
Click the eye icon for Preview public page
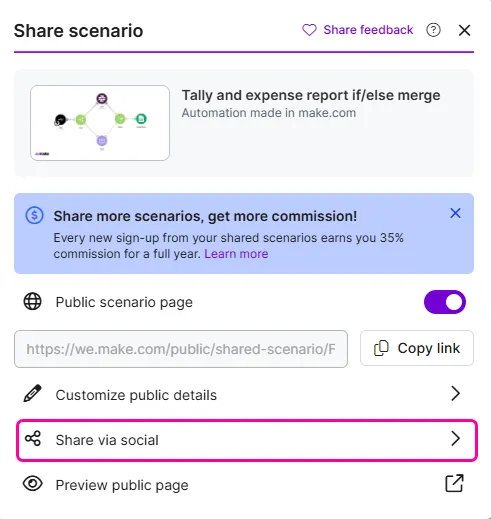click(x=32, y=483)
